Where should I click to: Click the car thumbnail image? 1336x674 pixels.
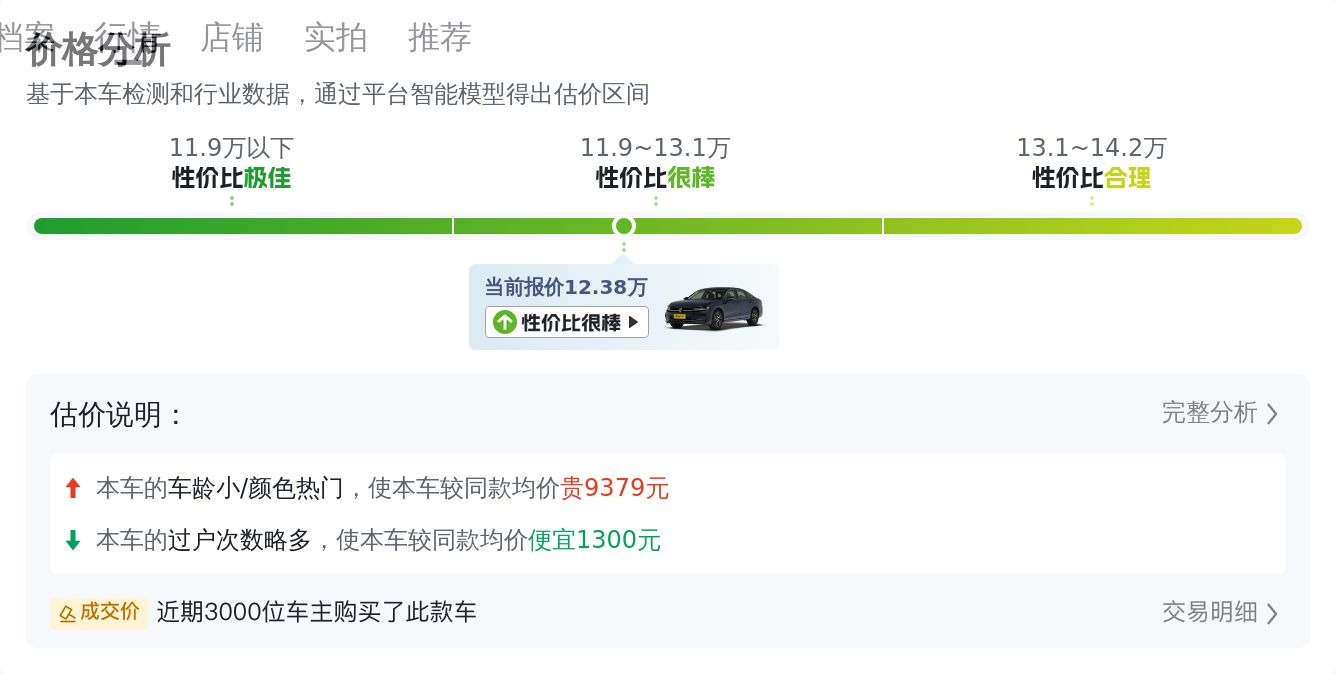coord(713,308)
